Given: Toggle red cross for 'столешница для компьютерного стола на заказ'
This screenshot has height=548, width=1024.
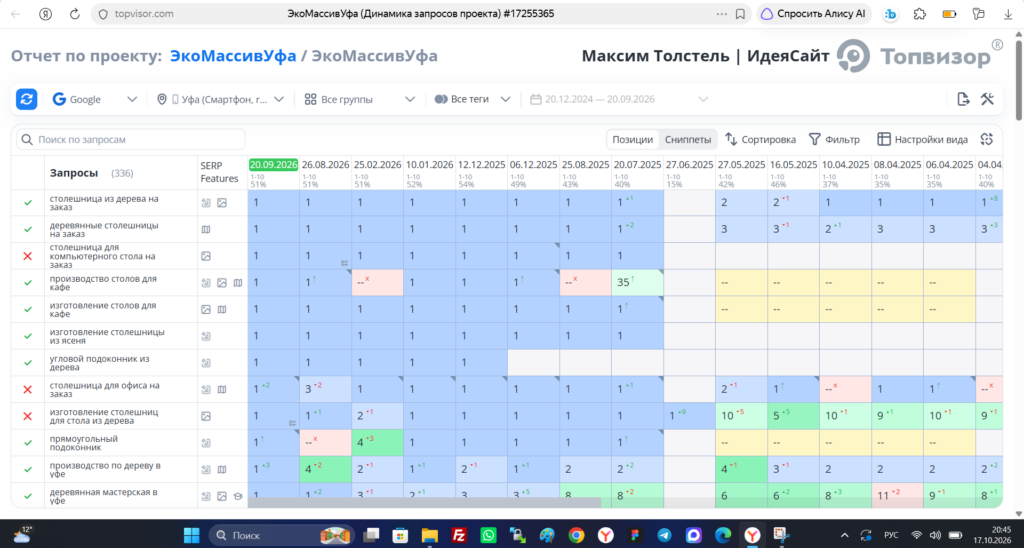Looking at the screenshot, I should pos(27,256).
